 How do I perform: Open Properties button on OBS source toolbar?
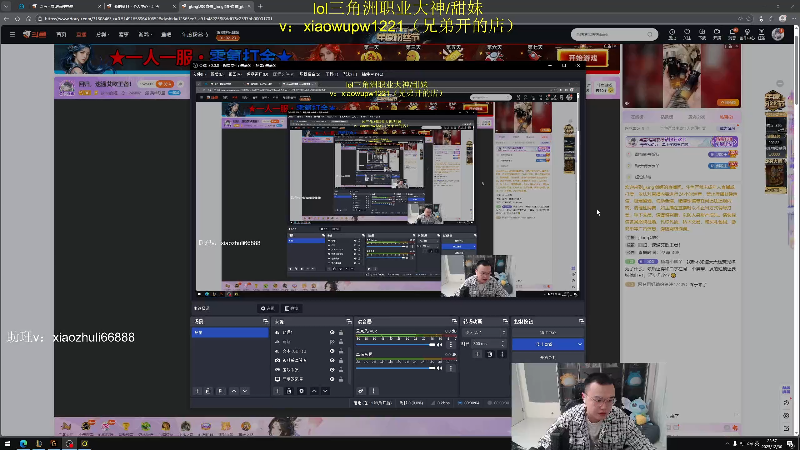(x=268, y=308)
